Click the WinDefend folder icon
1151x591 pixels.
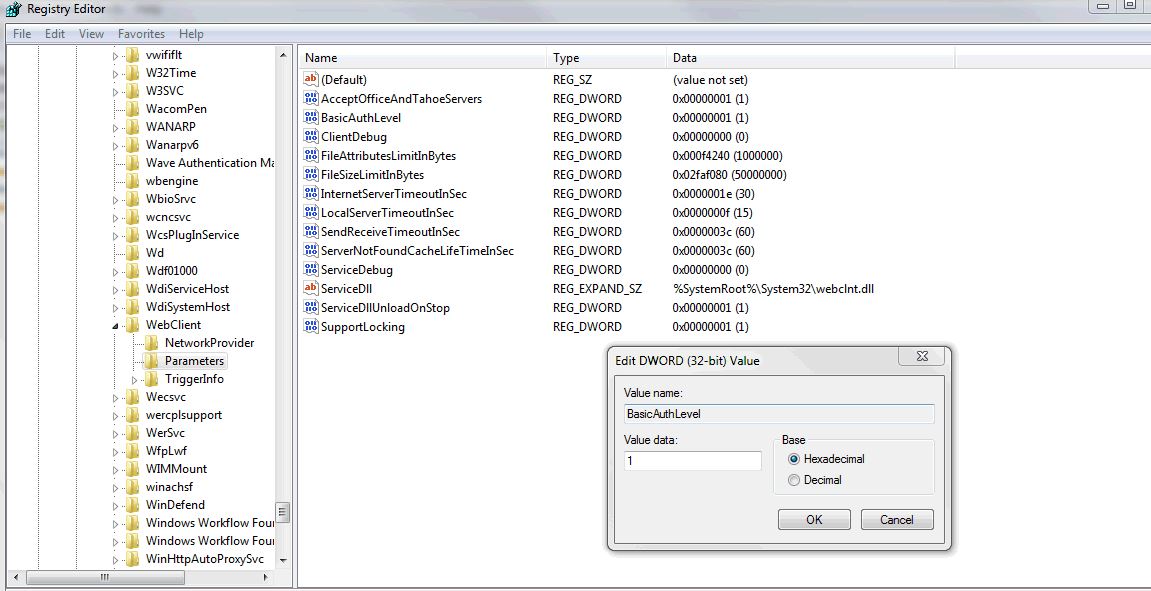(x=132, y=504)
